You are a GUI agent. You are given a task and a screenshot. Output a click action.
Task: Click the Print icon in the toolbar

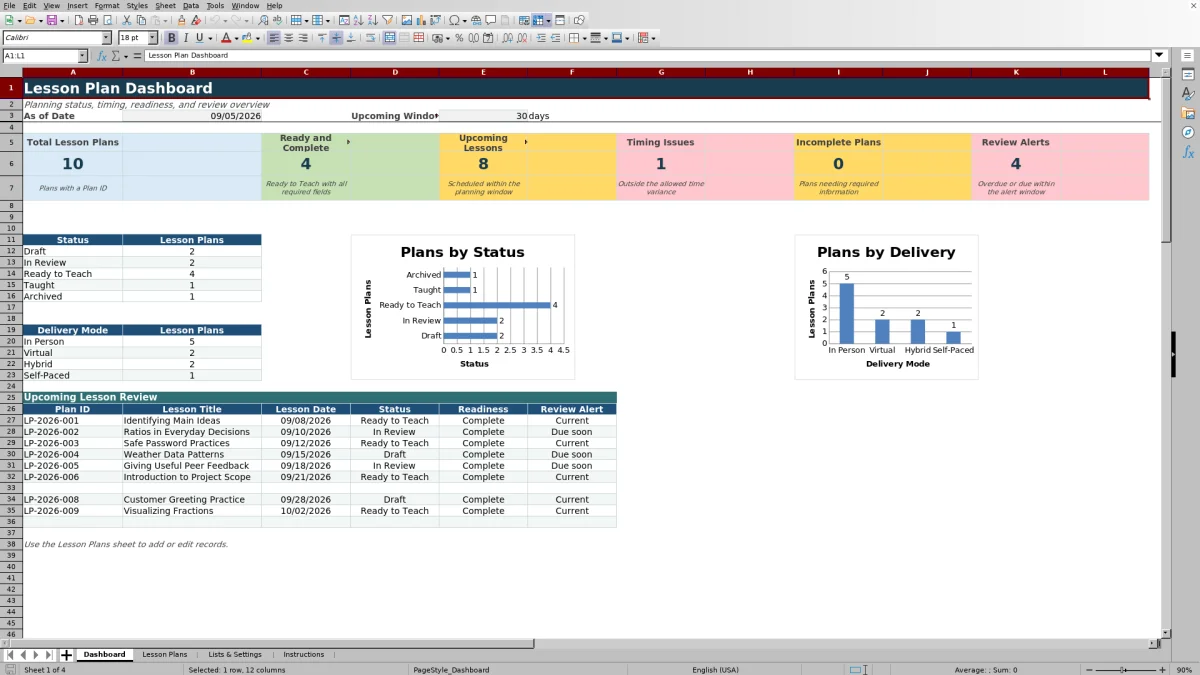click(x=93, y=20)
